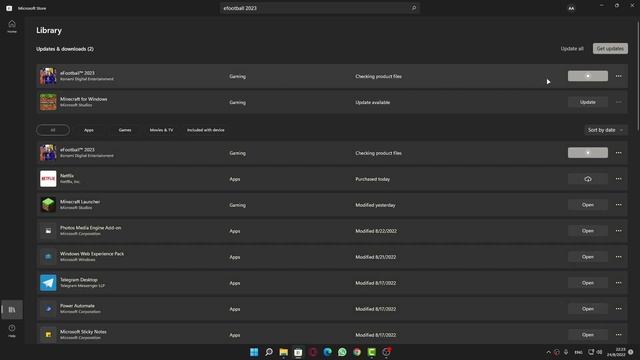The image size is (640, 360).
Task: Select the Included with device filter
Action: [206, 130]
